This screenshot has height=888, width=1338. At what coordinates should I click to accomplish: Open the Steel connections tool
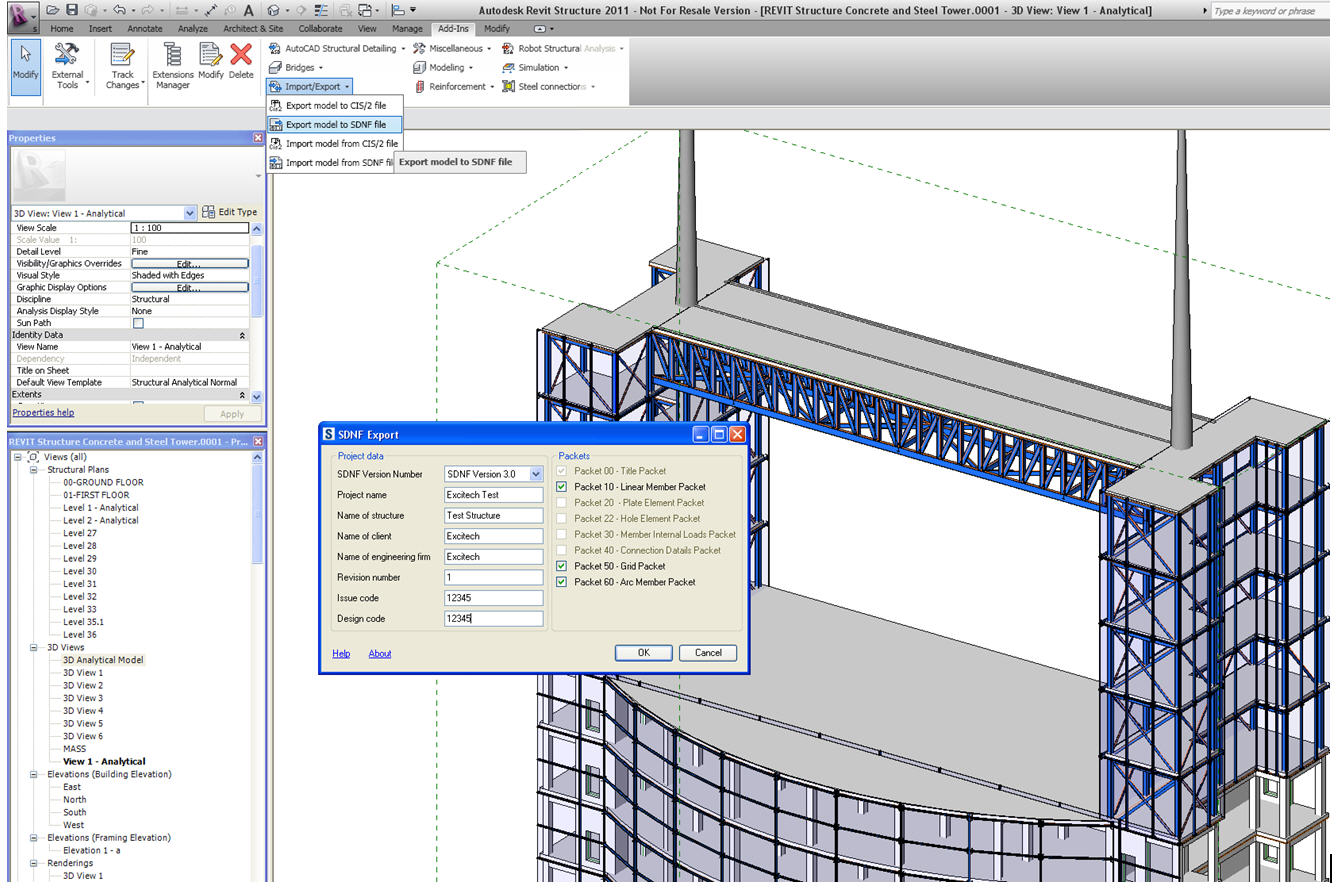(509, 87)
